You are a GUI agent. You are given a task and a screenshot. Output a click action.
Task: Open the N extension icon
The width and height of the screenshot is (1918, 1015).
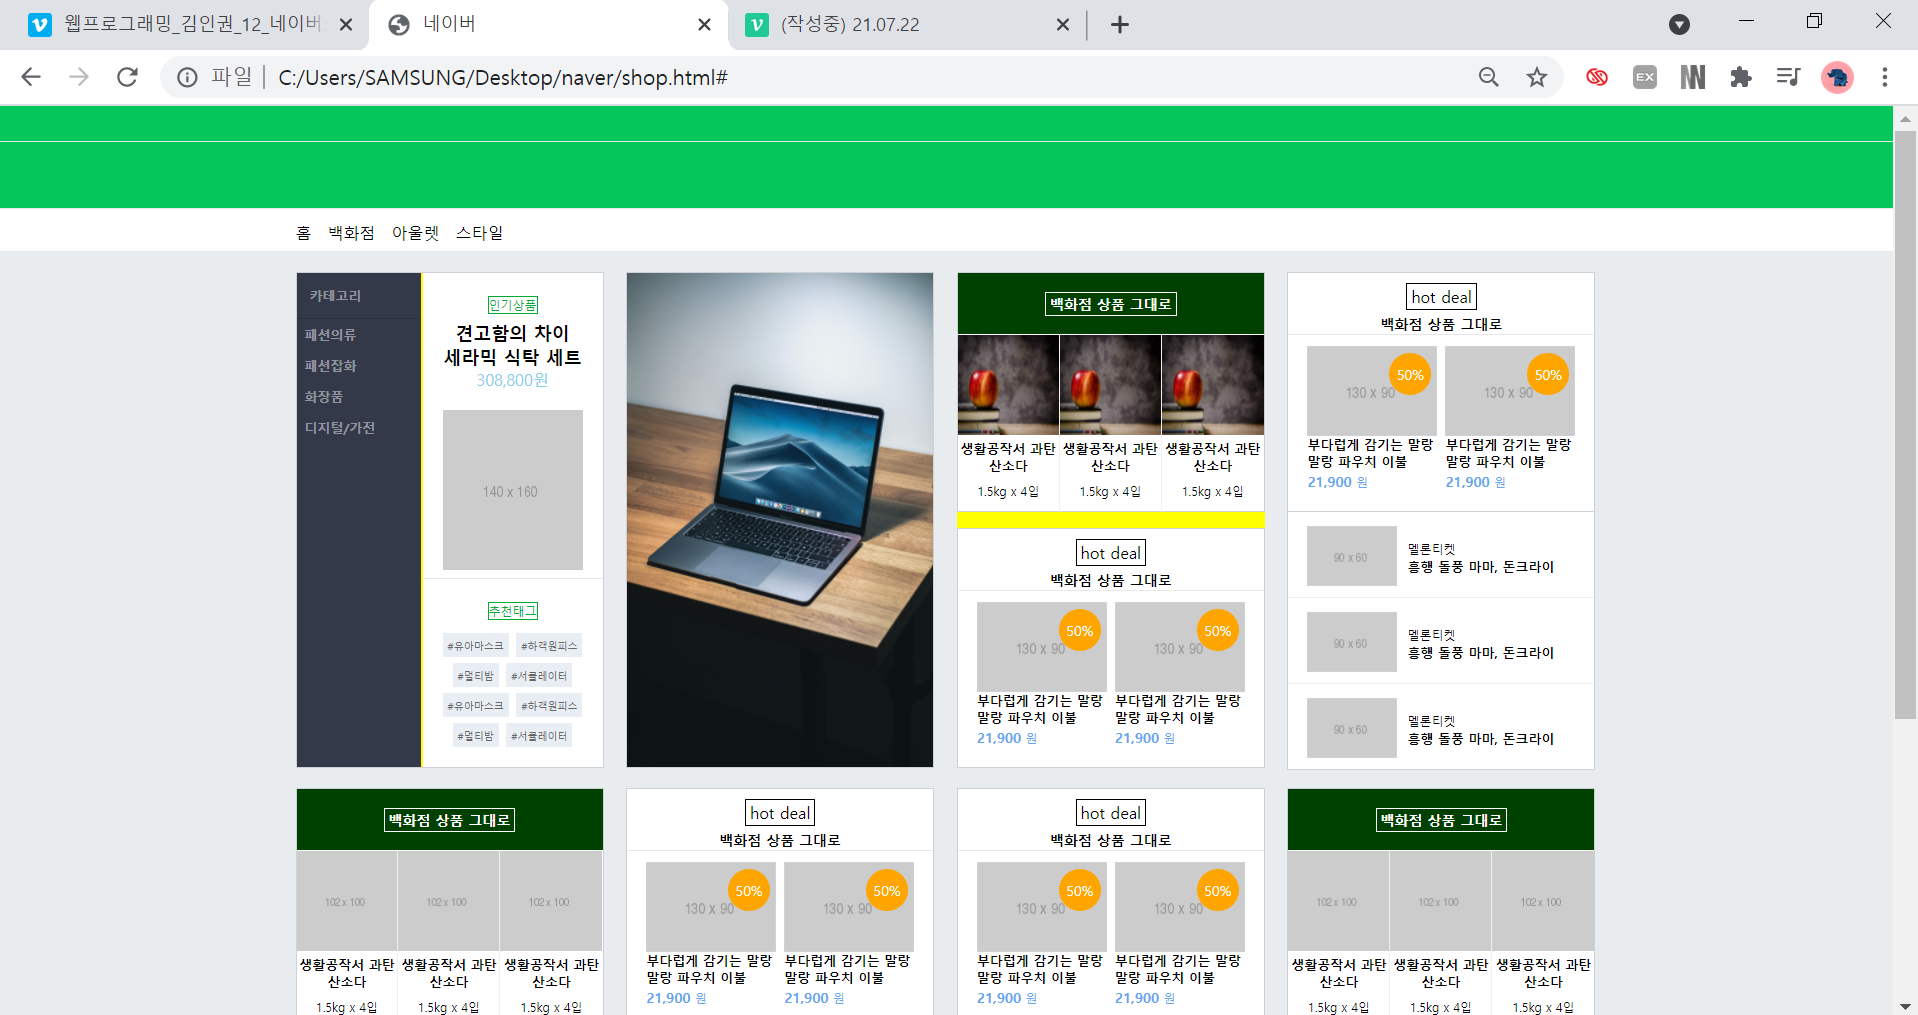1693,77
